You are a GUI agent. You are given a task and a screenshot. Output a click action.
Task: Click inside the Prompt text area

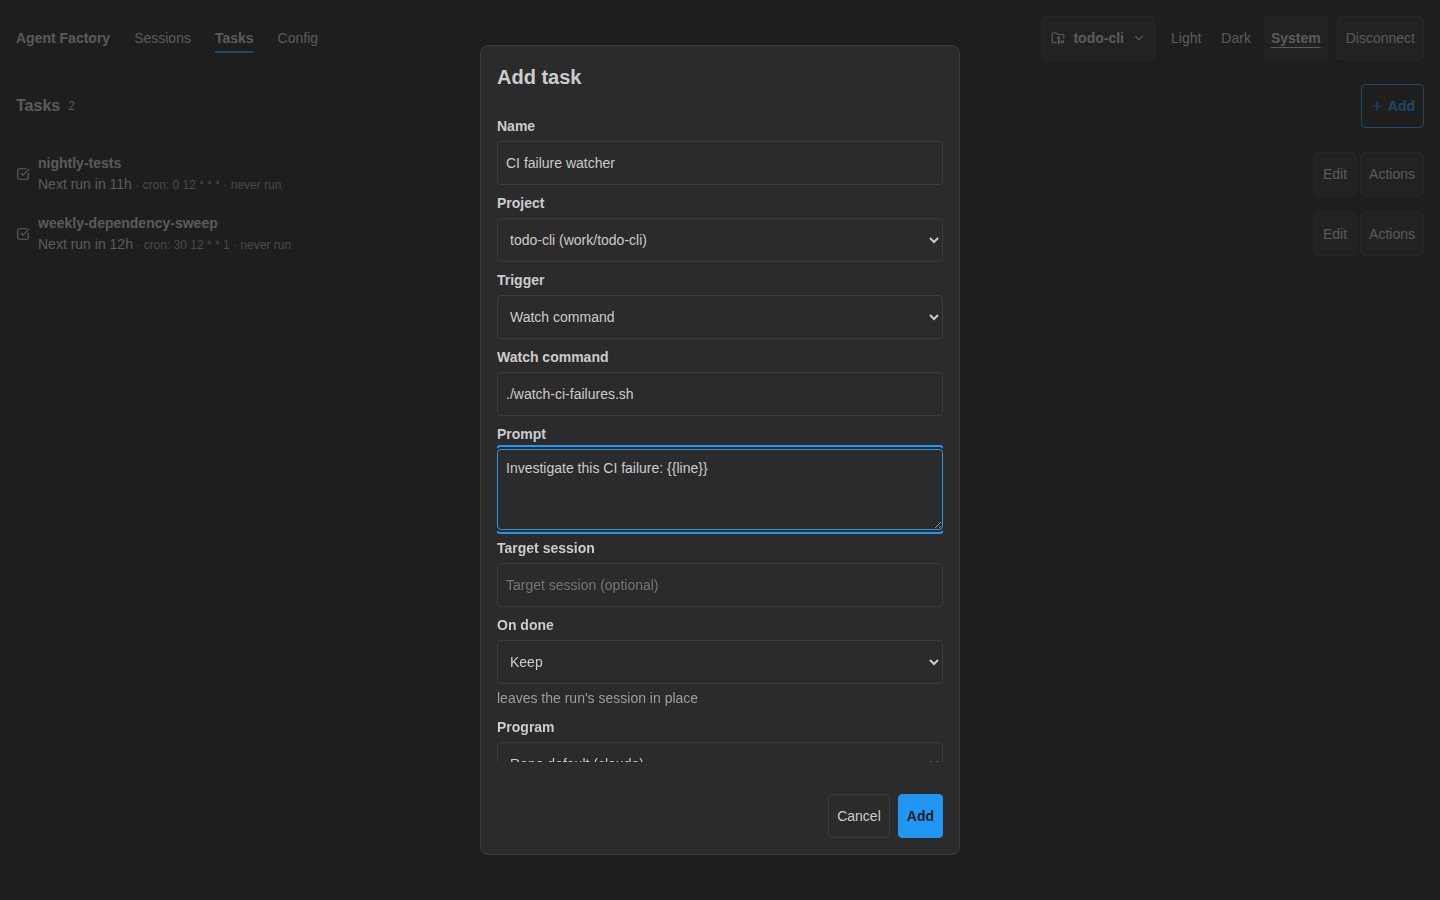pyautogui.click(x=720, y=490)
